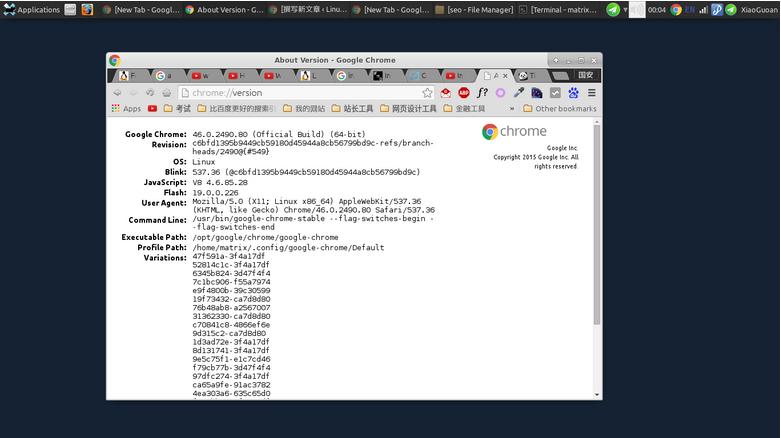Click the chrome://version address bar
Viewport: 781px width, 438px height.
pyautogui.click(x=304, y=93)
